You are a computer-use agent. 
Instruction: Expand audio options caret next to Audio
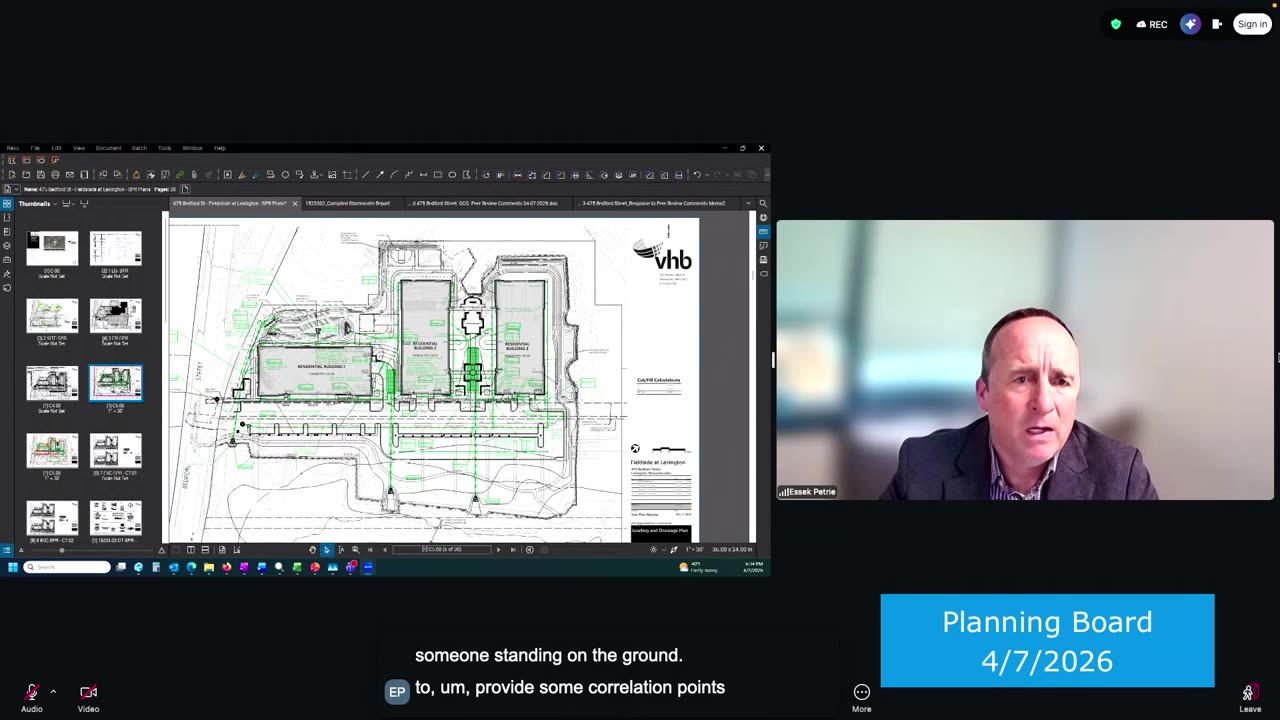(53, 691)
